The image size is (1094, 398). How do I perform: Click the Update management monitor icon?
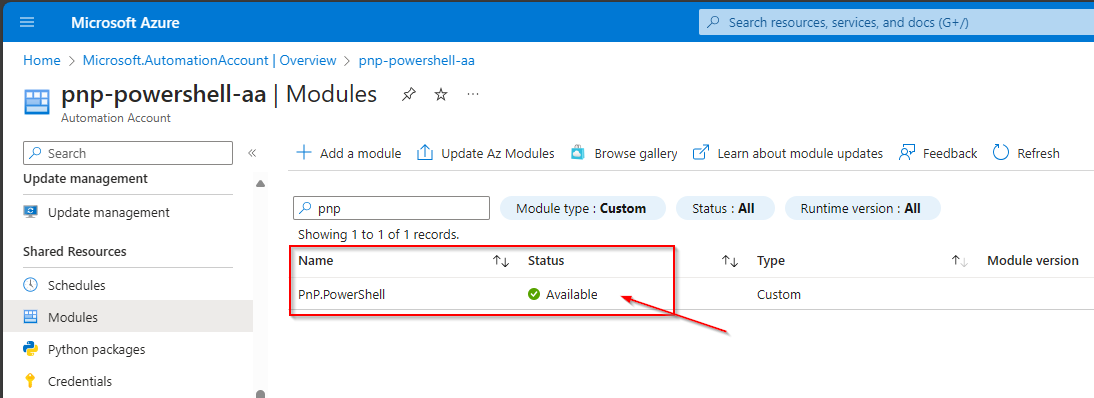point(30,212)
